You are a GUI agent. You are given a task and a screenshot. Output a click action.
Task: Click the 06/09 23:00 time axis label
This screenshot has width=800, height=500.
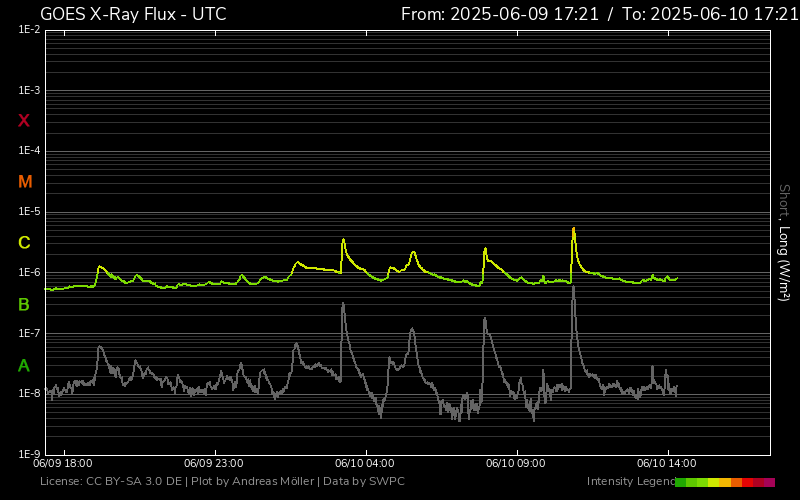click(x=214, y=464)
